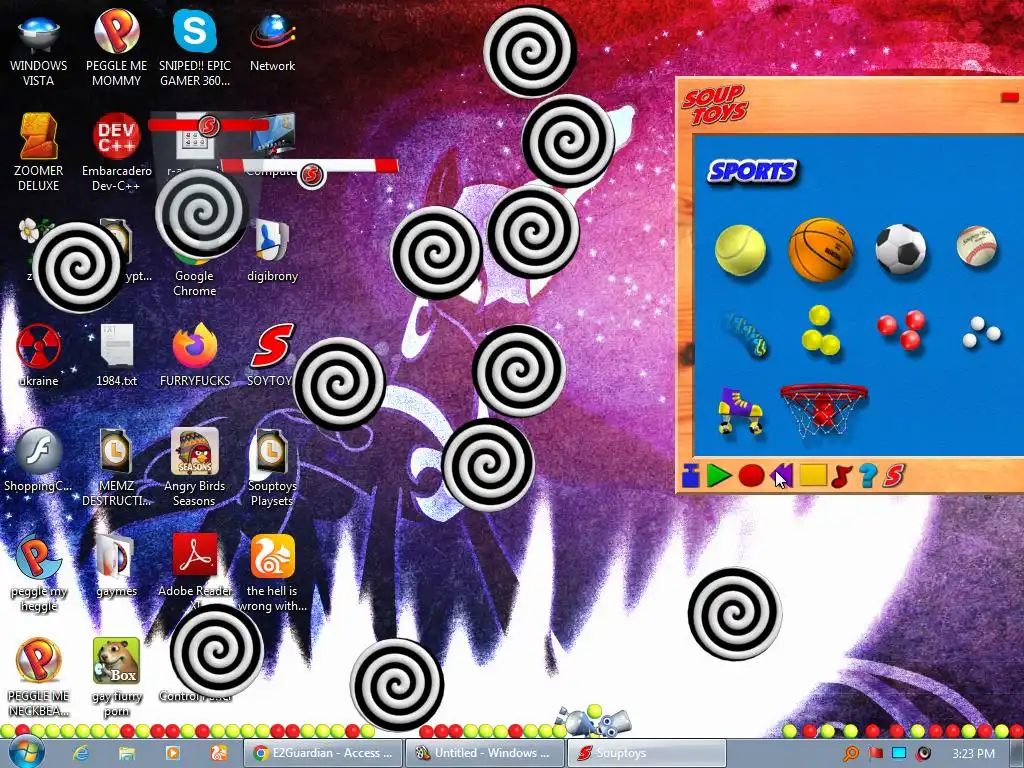Select the three white balls toy
The image size is (1024, 768).
[x=982, y=332]
